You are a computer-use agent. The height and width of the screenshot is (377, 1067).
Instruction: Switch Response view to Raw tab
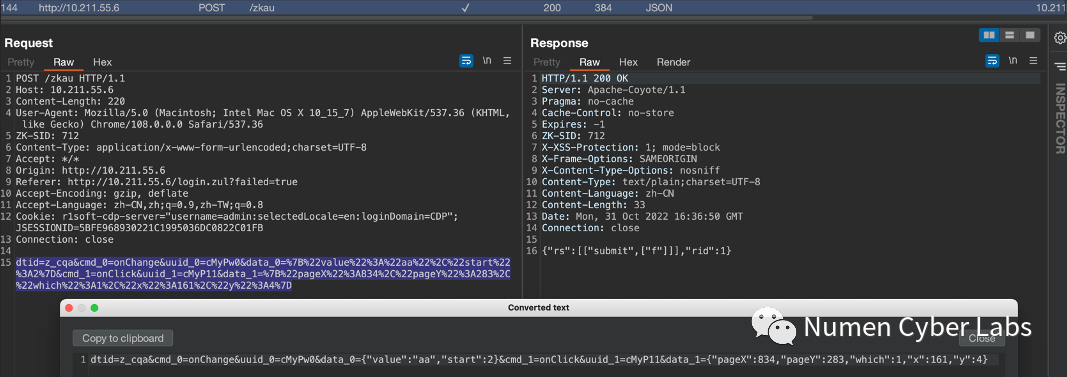click(589, 62)
